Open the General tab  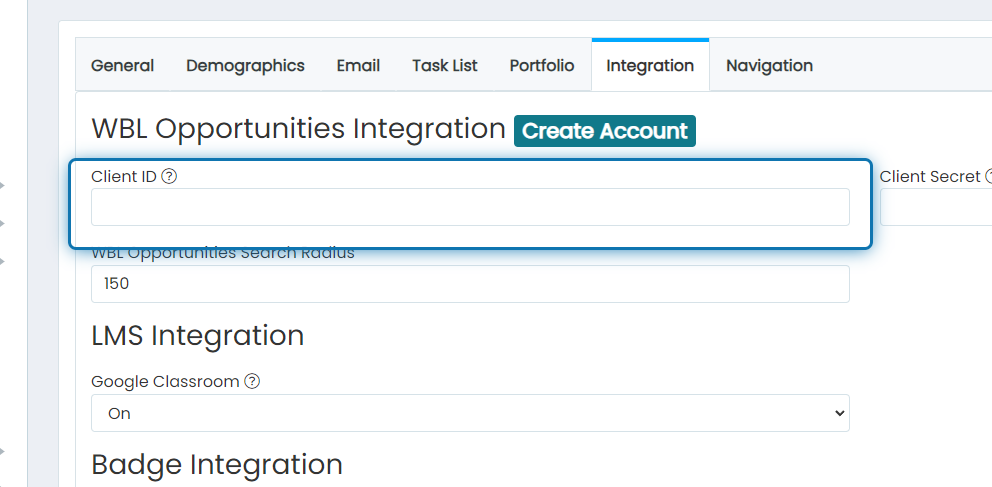[122, 66]
